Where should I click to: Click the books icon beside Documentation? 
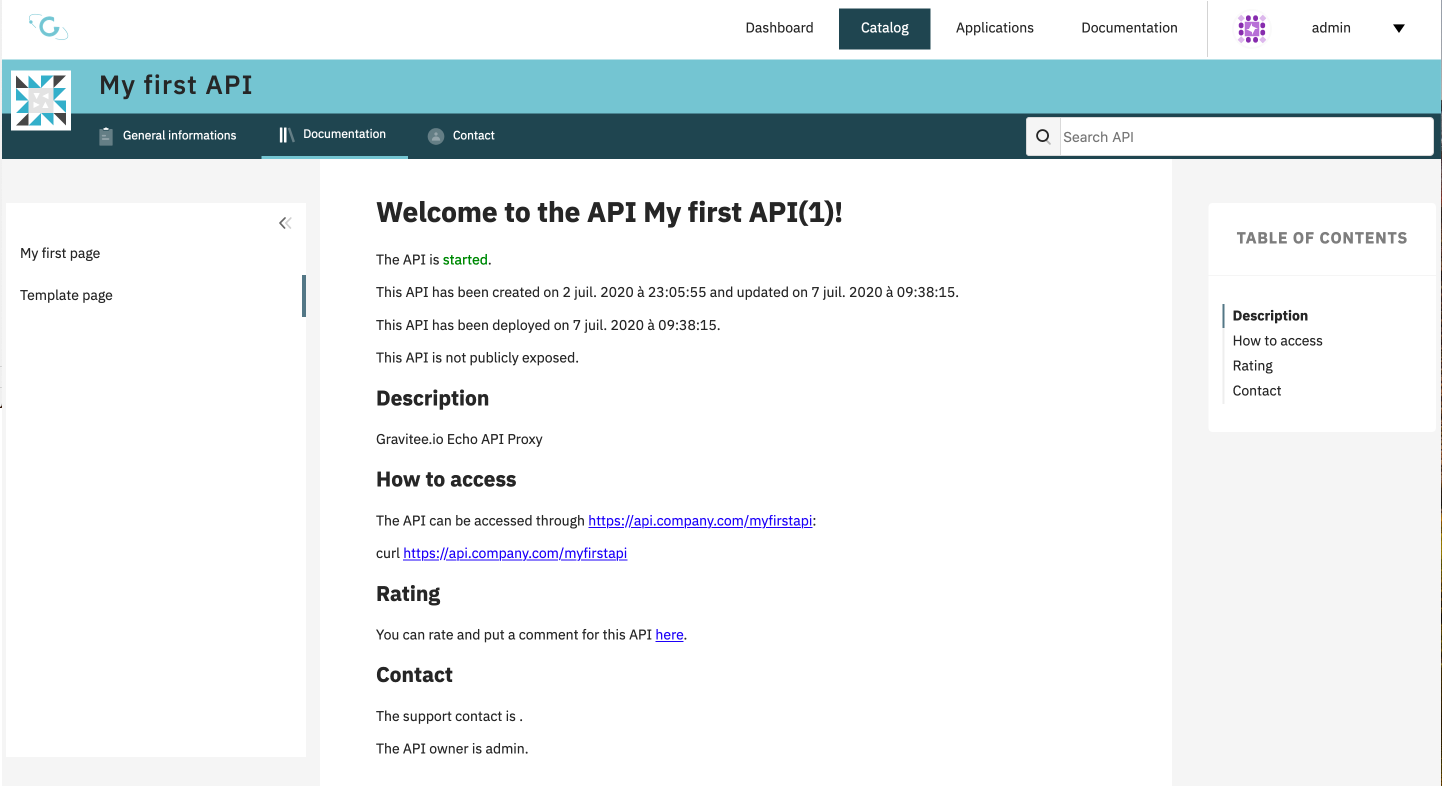pos(287,135)
